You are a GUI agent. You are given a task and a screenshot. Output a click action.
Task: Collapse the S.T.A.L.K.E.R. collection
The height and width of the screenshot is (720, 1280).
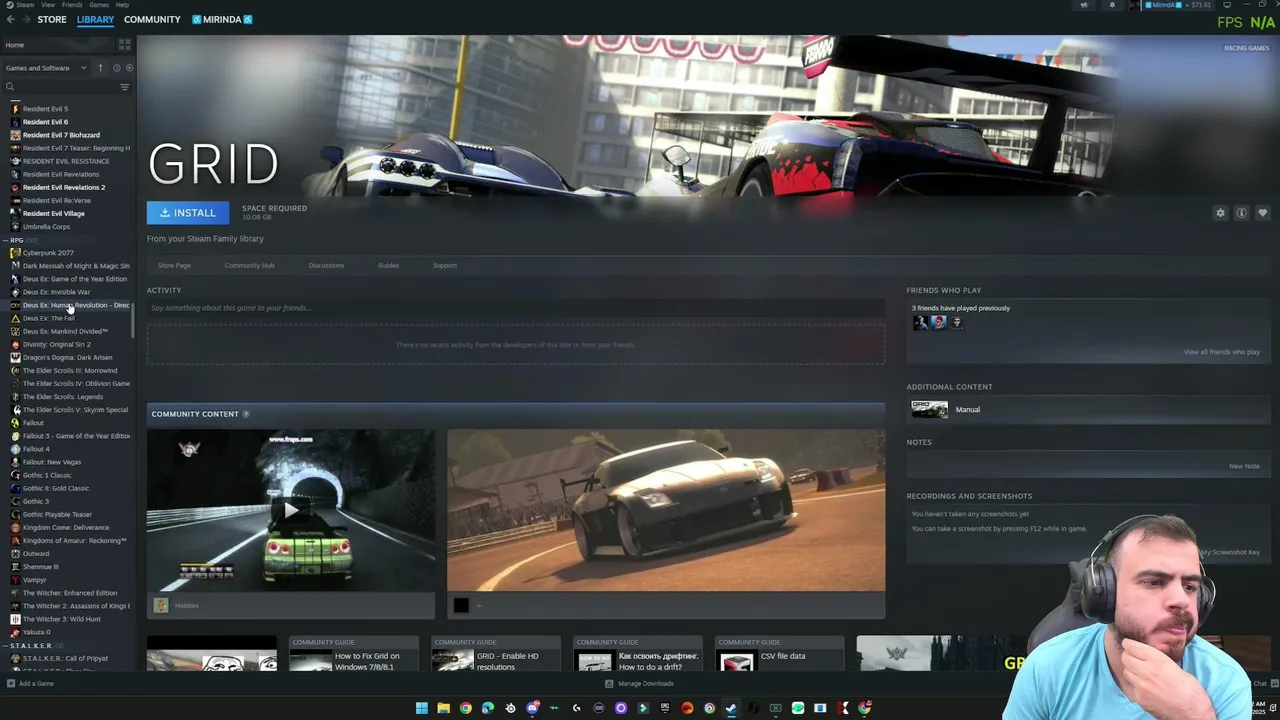7,646
